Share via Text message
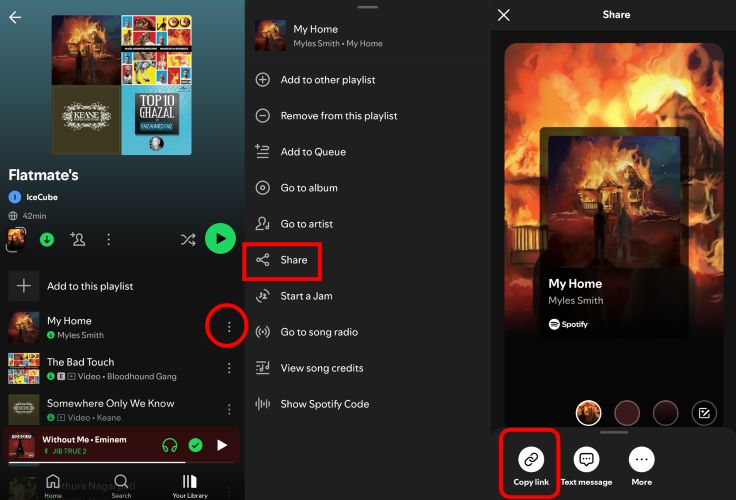The image size is (736, 500). pos(586,466)
